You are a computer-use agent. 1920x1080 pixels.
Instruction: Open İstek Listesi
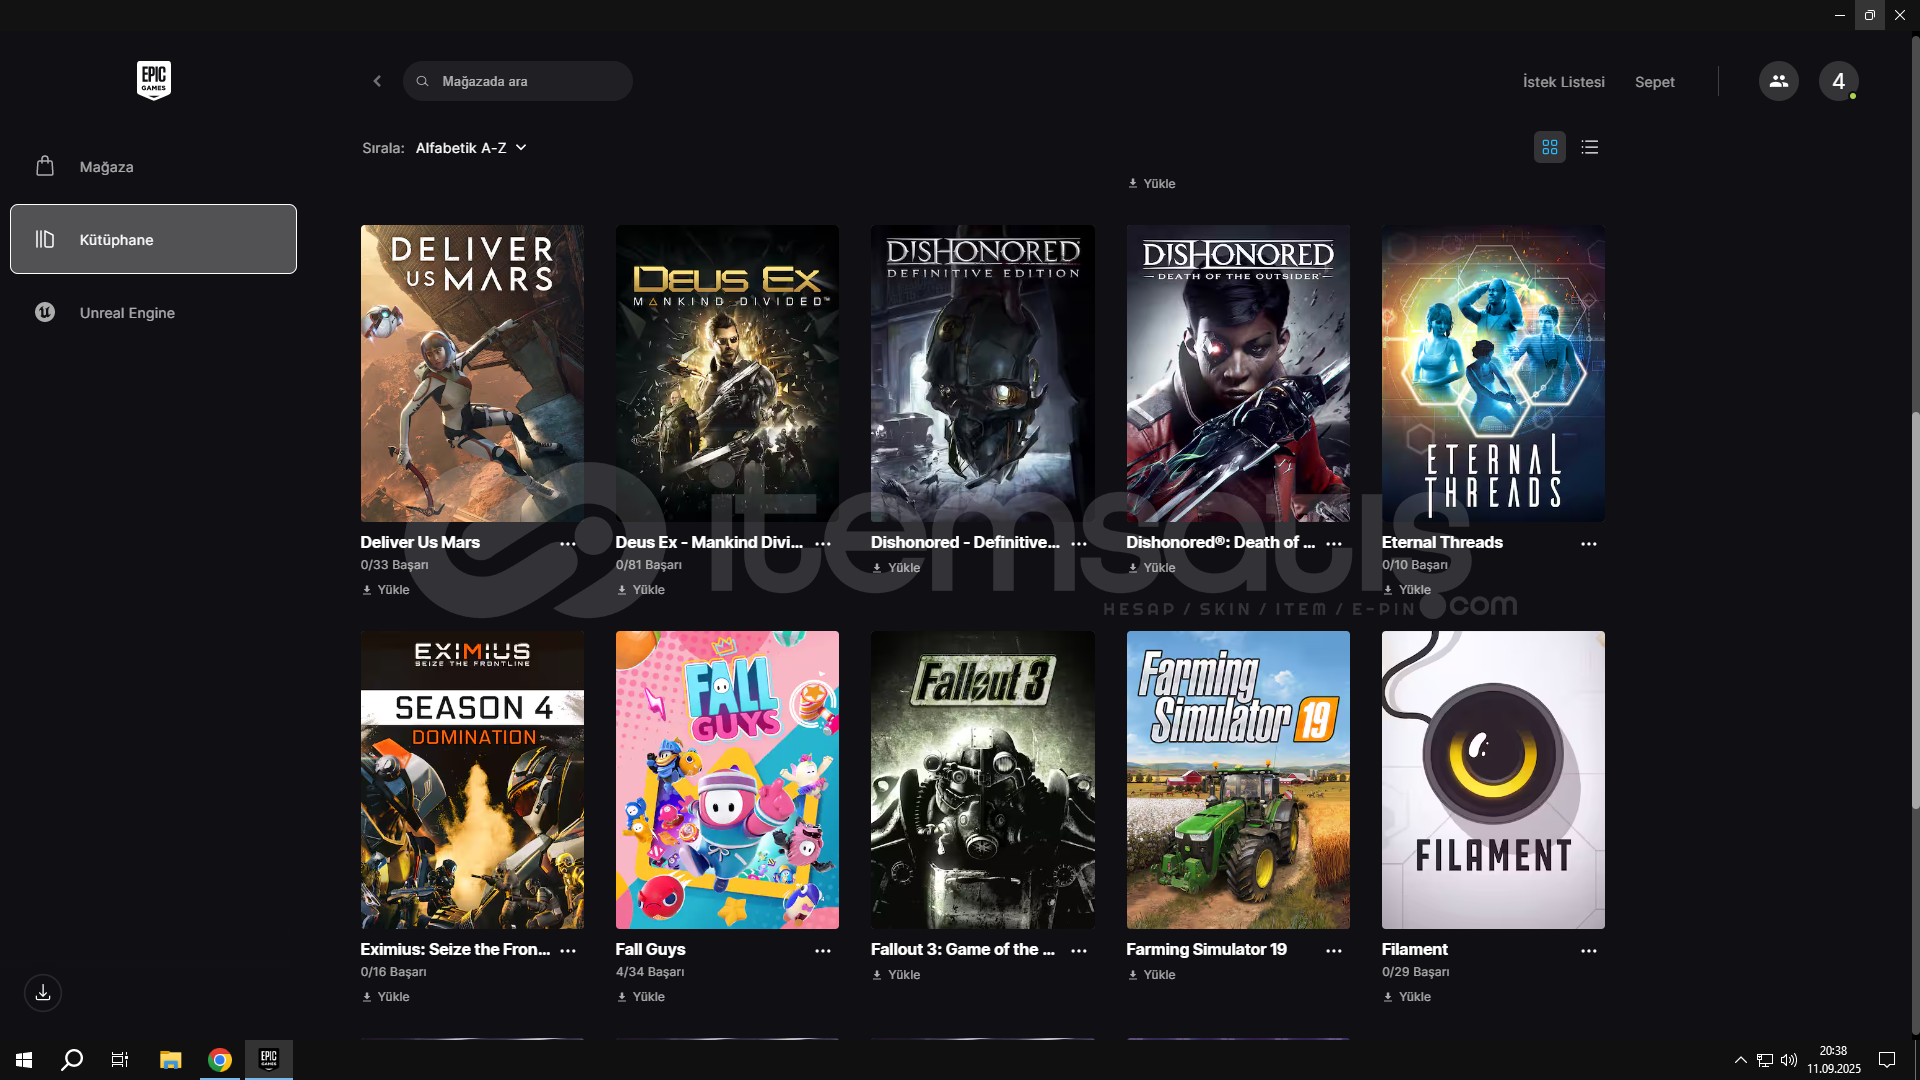coord(1563,82)
